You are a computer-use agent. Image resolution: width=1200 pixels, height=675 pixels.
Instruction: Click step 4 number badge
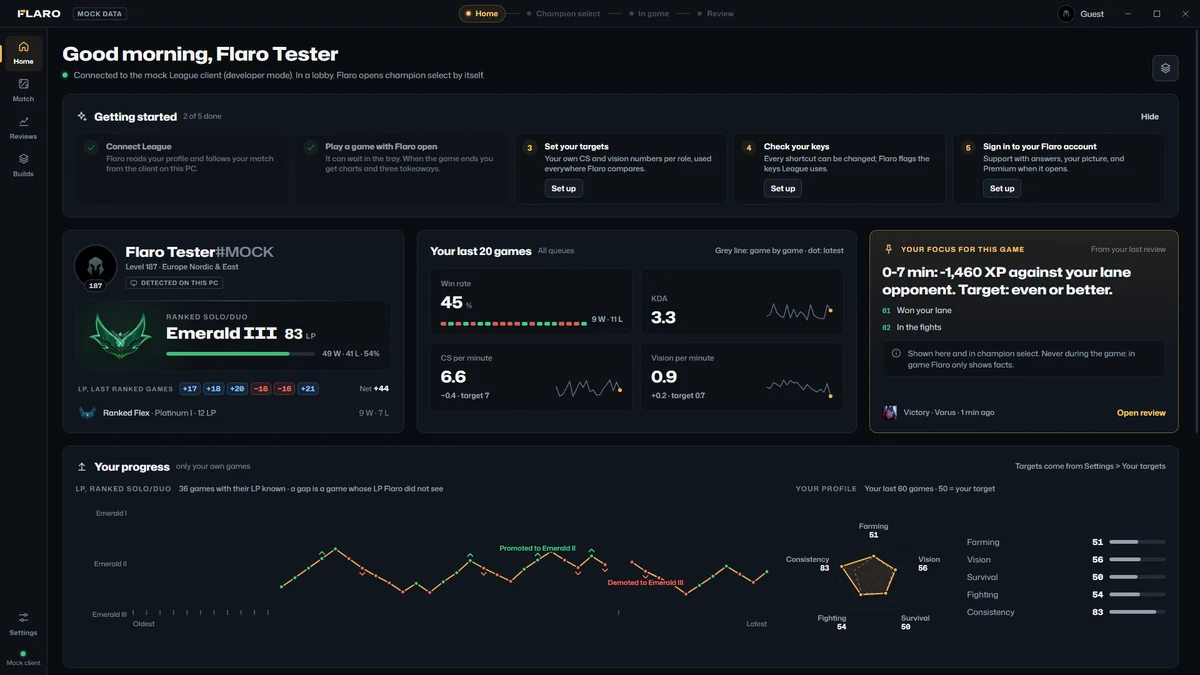748,148
